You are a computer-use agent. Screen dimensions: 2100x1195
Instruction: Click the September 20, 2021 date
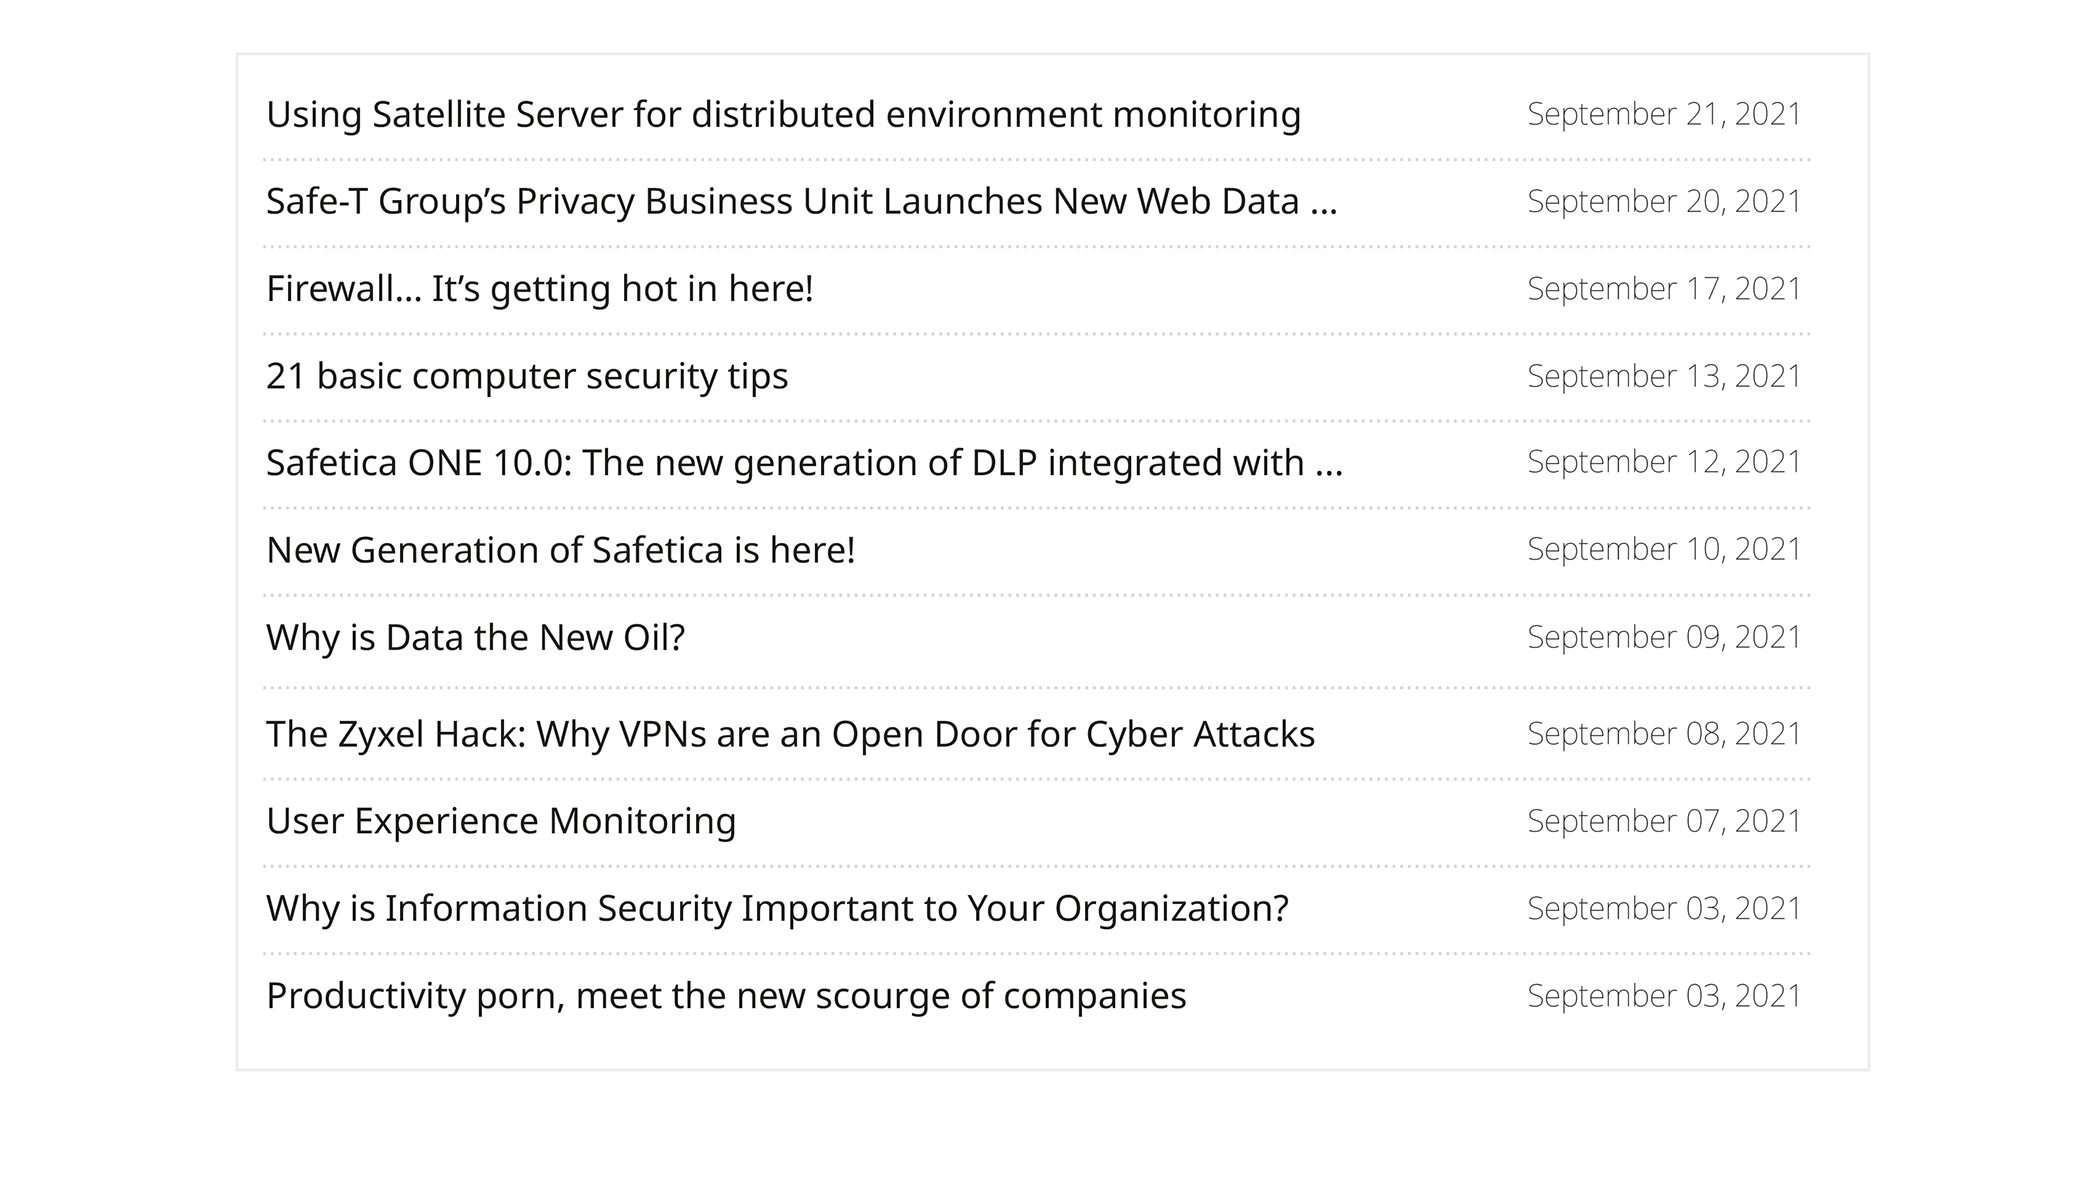click(x=1663, y=201)
